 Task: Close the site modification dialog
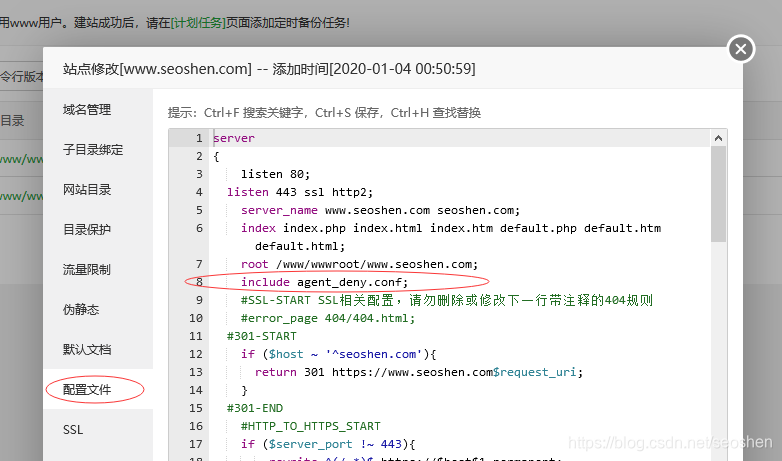point(741,49)
